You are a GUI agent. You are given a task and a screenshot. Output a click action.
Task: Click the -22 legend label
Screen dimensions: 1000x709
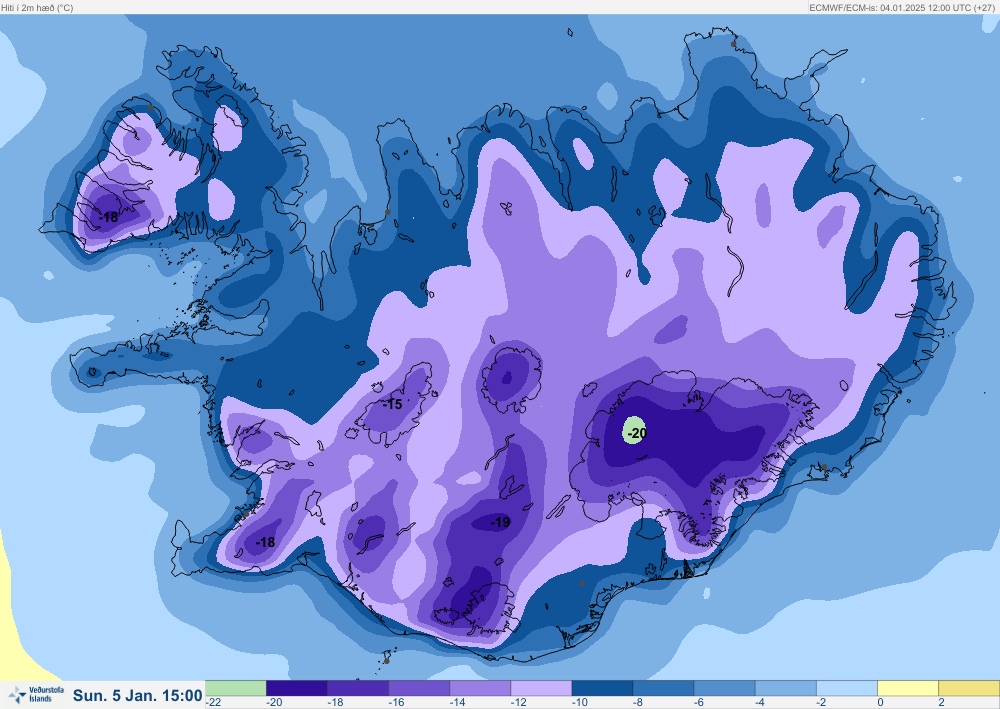pyautogui.click(x=214, y=703)
